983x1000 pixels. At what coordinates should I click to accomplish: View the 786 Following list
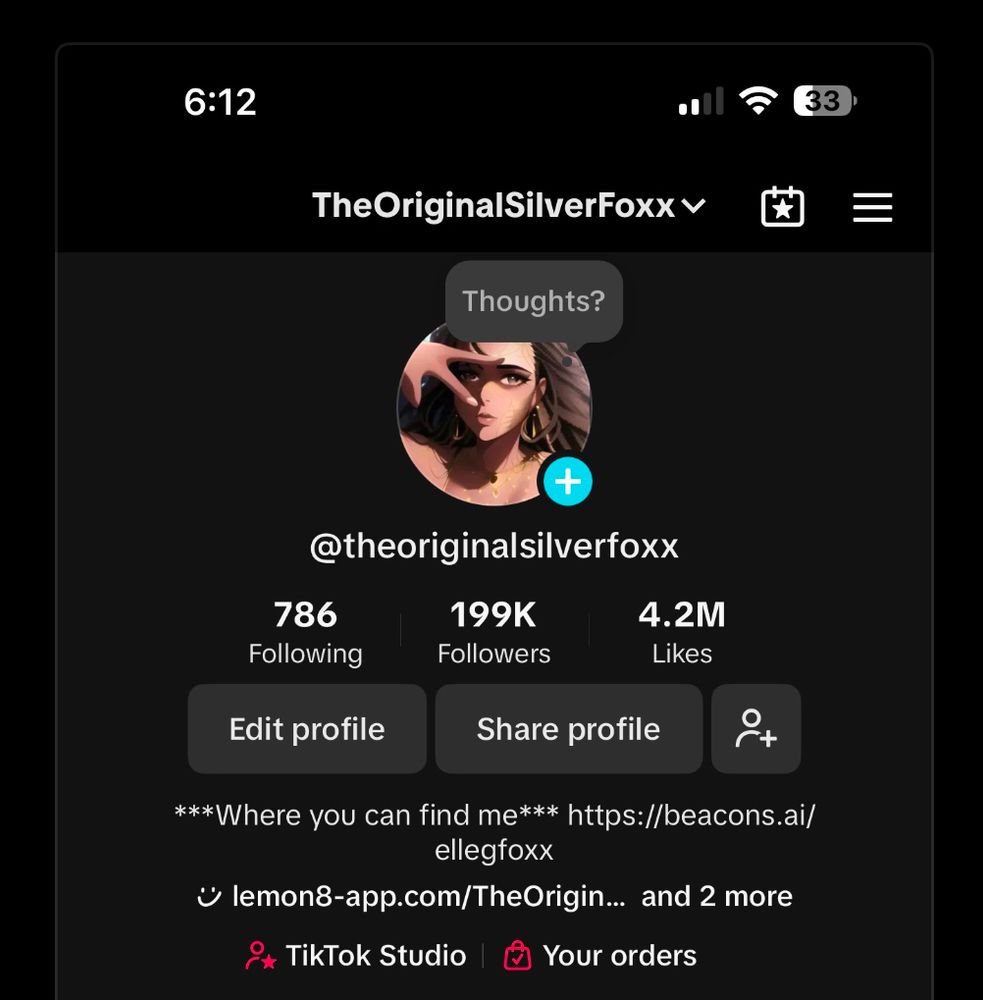[306, 632]
